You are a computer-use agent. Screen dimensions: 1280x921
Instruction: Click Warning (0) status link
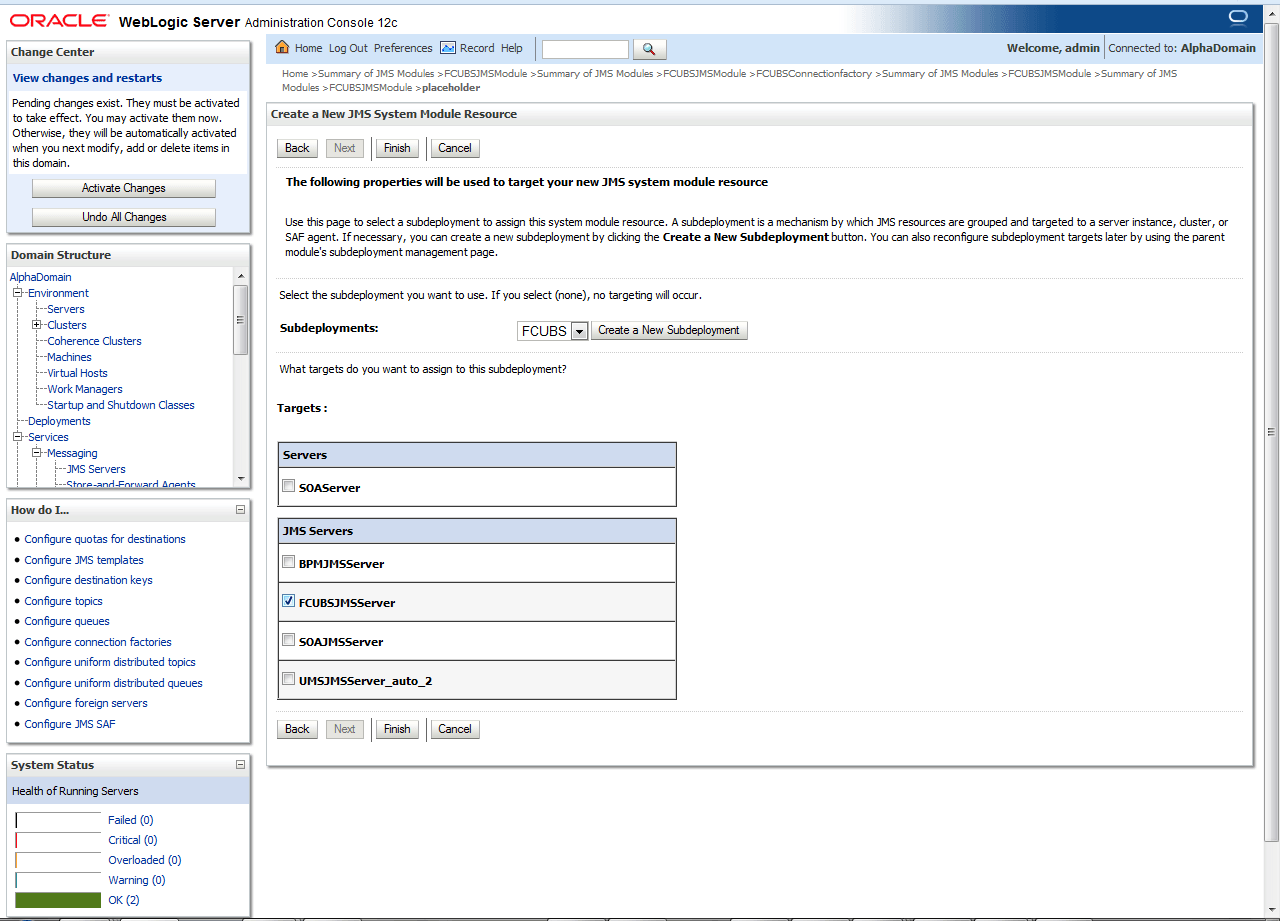coord(135,880)
